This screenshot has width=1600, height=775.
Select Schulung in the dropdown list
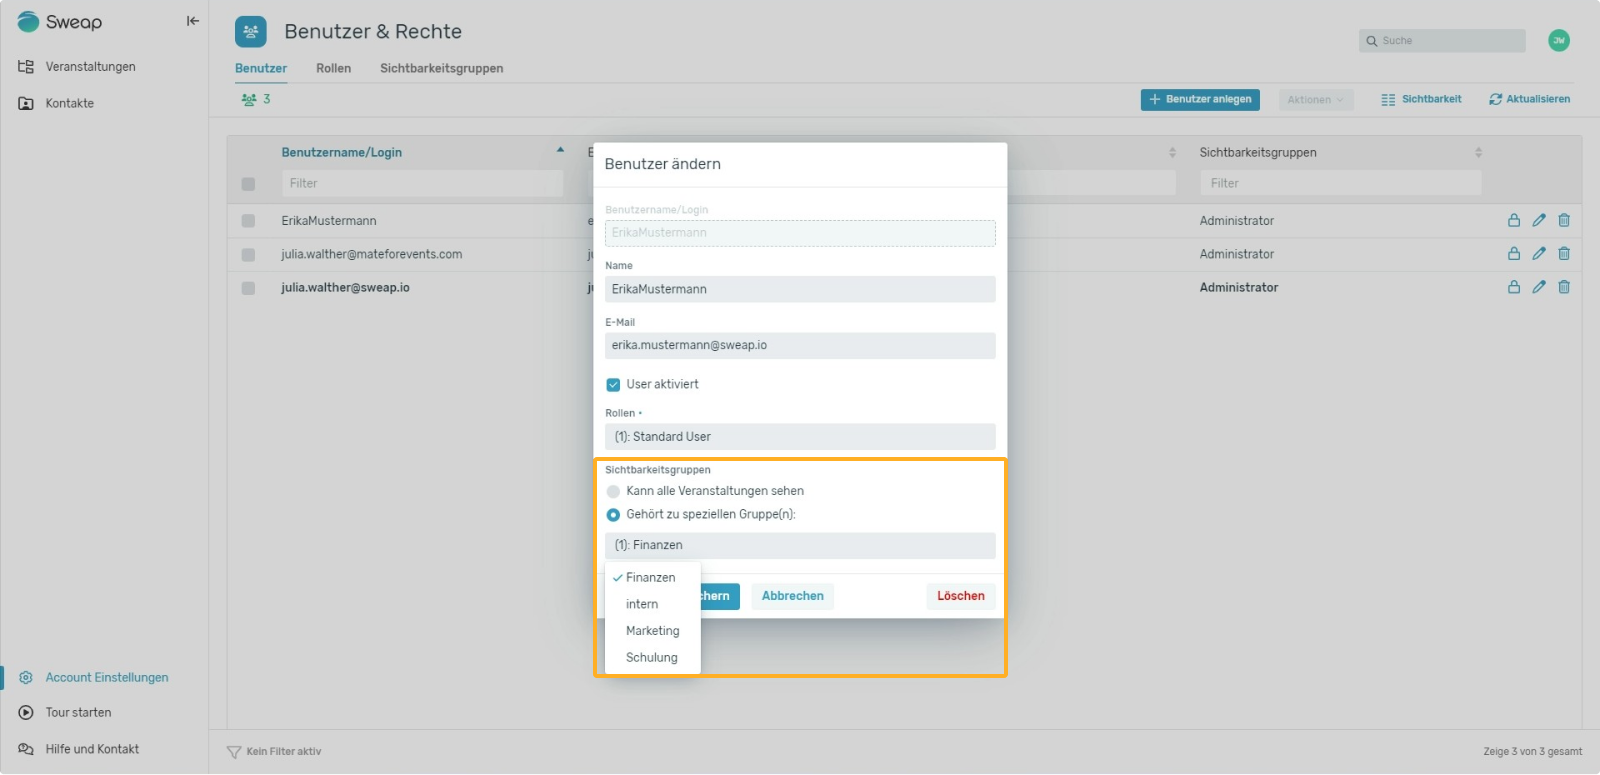coord(652,658)
